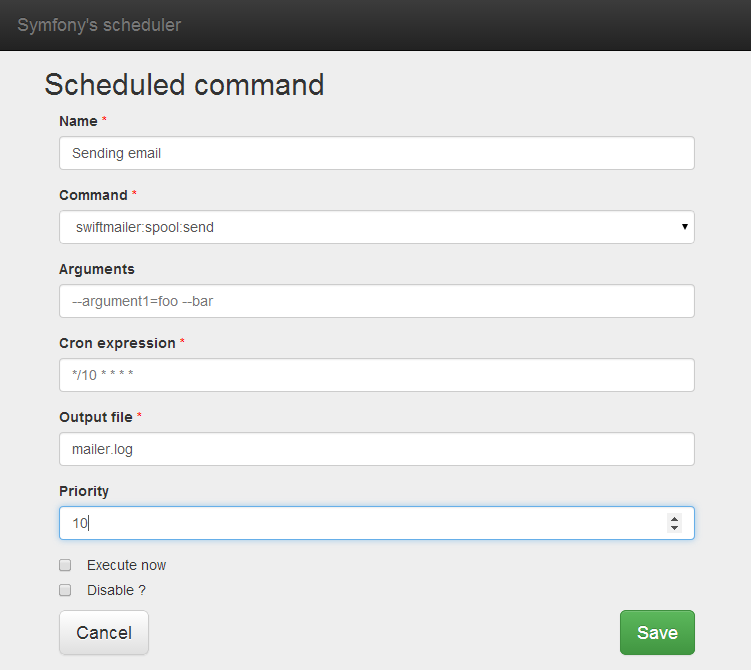The image size is (751, 670).
Task: Click the Priority field label
Action: point(84,491)
